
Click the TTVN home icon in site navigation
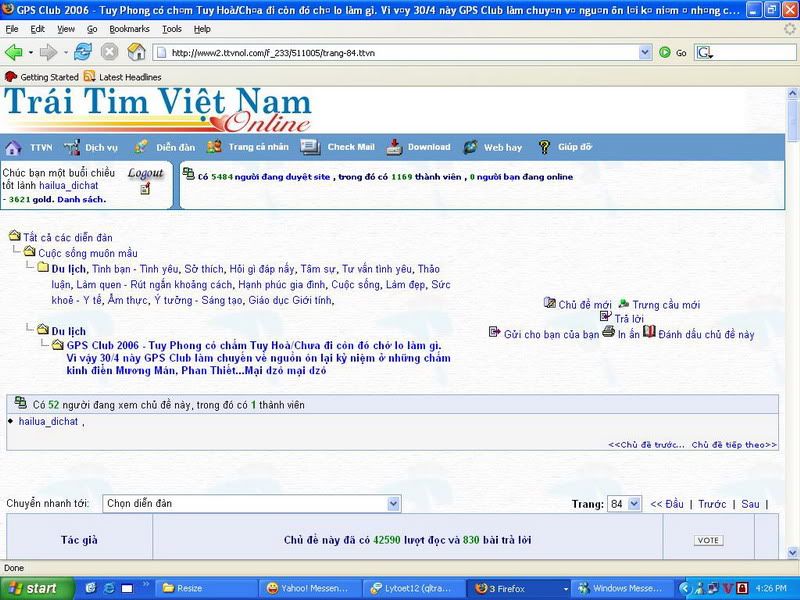pyautogui.click(x=13, y=147)
